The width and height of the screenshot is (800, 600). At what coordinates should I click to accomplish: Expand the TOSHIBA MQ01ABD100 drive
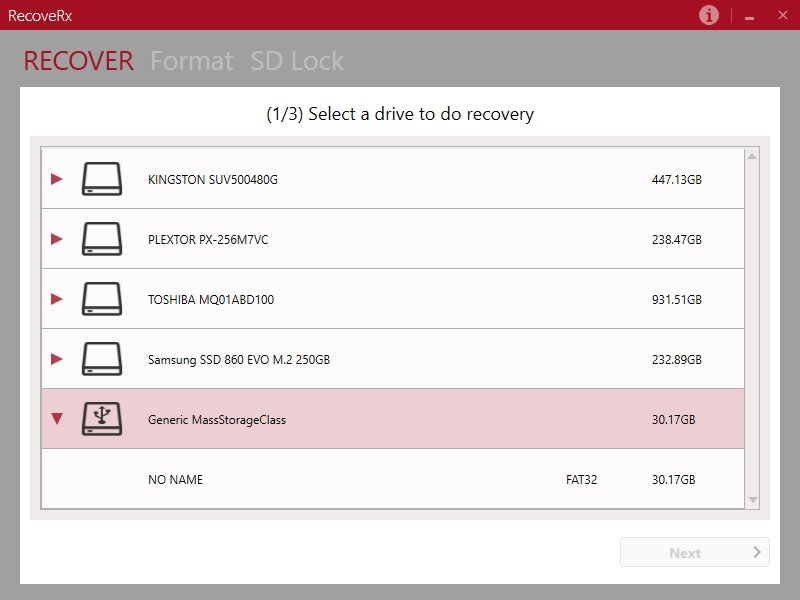57,299
